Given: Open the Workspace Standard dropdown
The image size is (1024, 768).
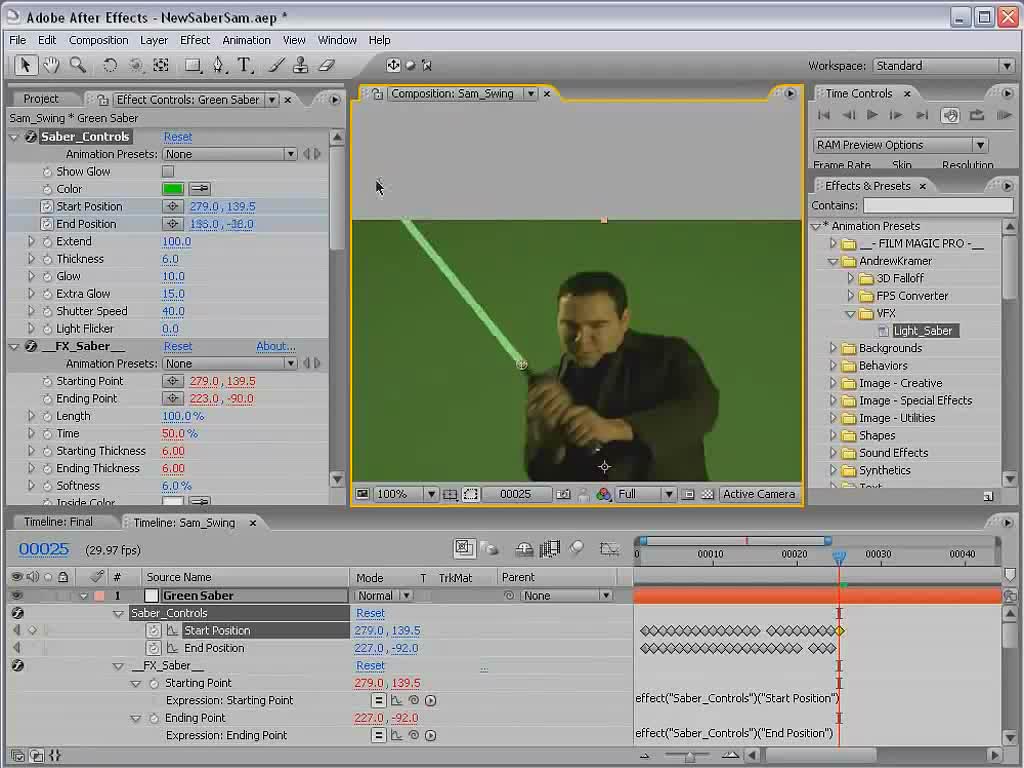Looking at the screenshot, I should (943, 65).
